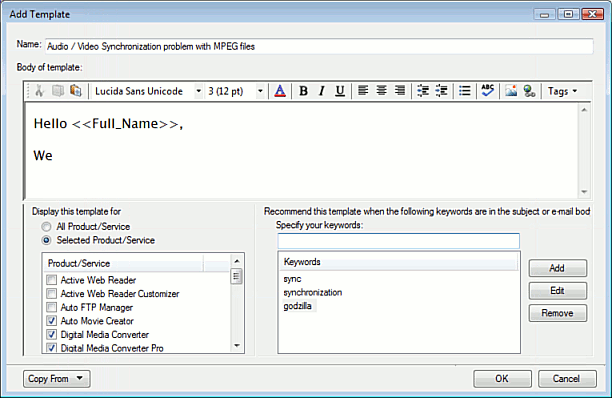
Task: Align text to the left
Action: tap(363, 91)
